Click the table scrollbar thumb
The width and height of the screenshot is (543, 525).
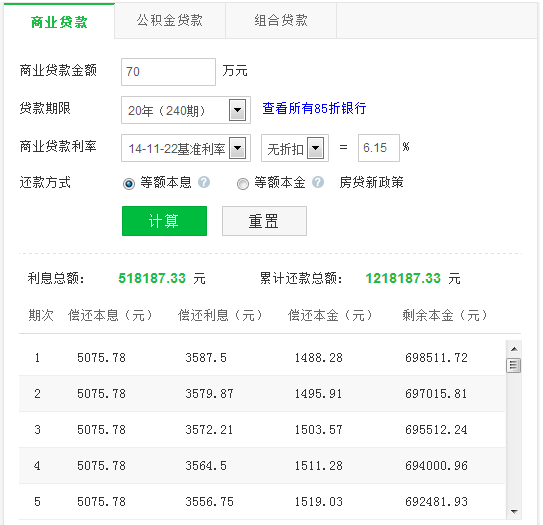coord(514,365)
